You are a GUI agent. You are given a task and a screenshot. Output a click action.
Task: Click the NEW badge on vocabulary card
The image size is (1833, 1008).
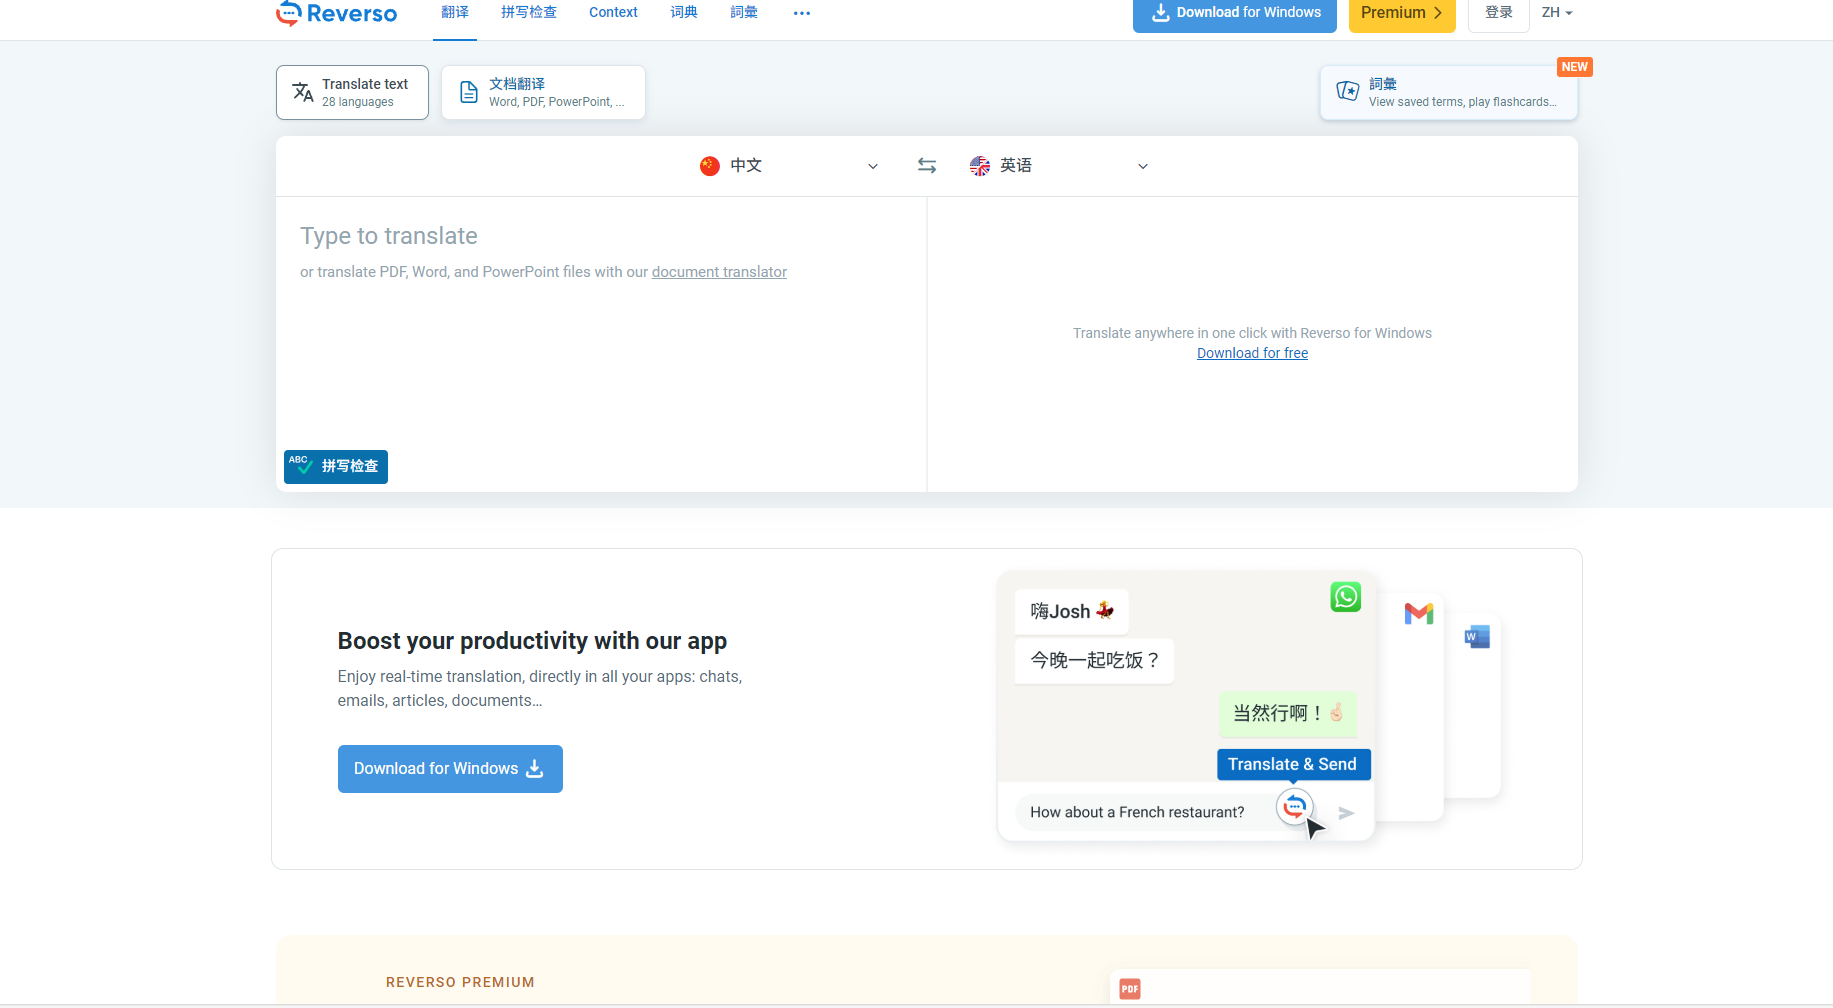(1575, 67)
